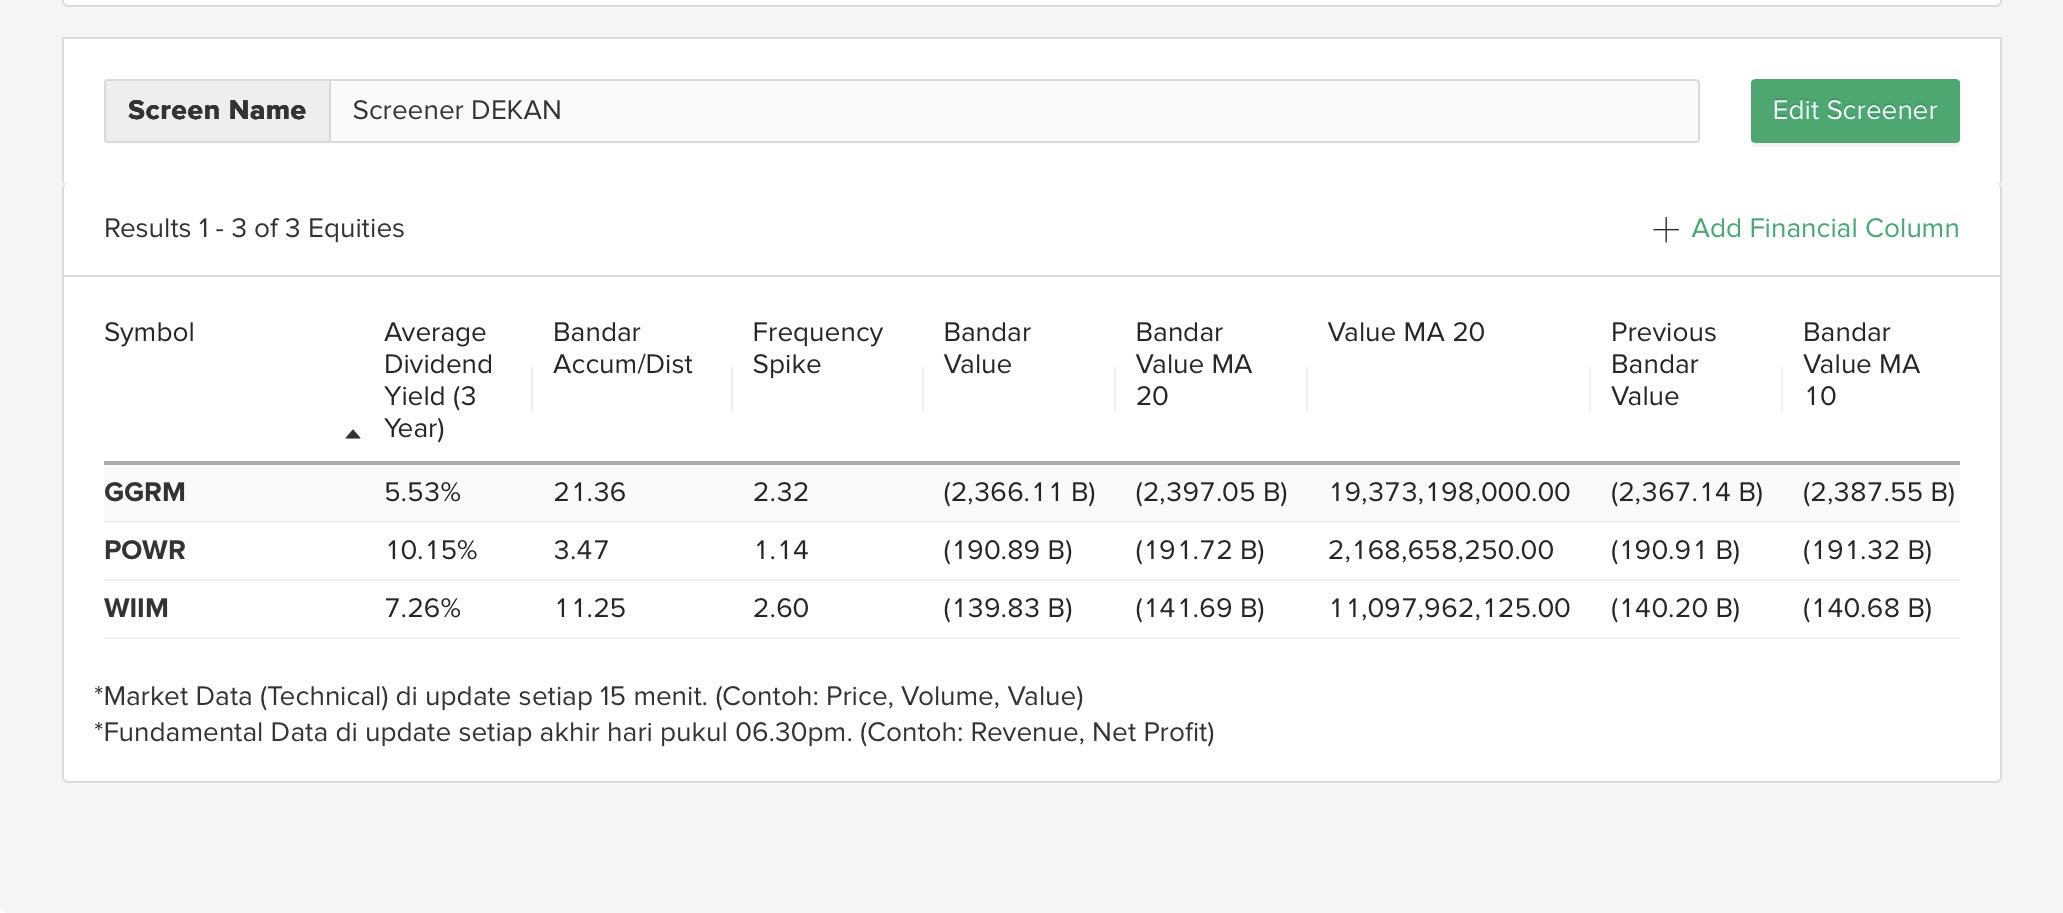
Task: Click the Bandar Value MA 10 header
Action: (x=1860, y=364)
